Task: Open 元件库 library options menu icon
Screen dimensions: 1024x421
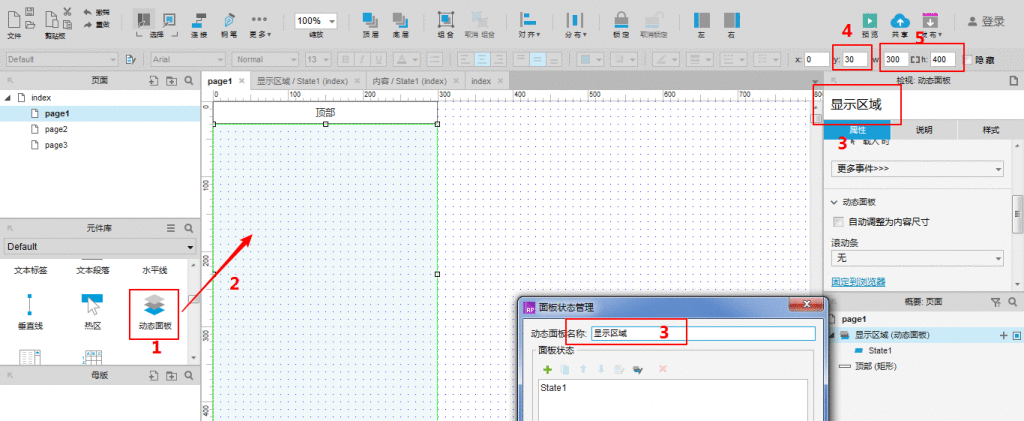Action: pos(171,228)
